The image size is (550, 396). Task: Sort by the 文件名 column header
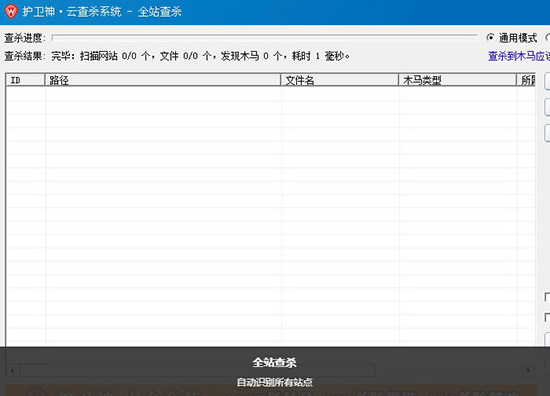pos(340,80)
